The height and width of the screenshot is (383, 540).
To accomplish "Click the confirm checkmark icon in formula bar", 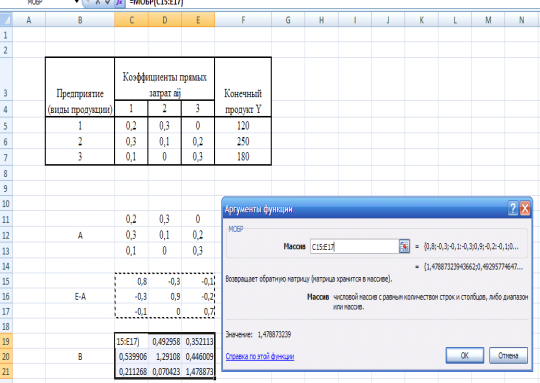I will [107, 2].
